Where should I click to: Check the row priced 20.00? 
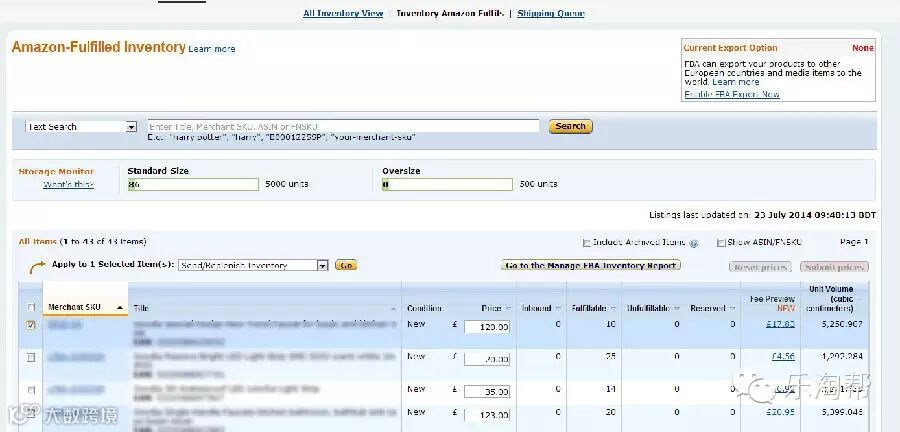tap(31, 357)
